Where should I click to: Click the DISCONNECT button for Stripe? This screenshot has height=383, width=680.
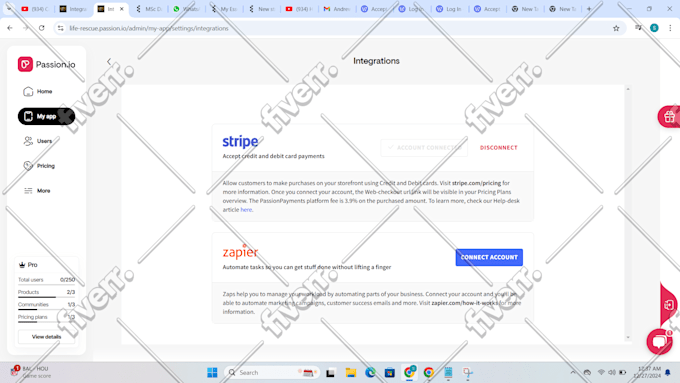tap(498, 147)
